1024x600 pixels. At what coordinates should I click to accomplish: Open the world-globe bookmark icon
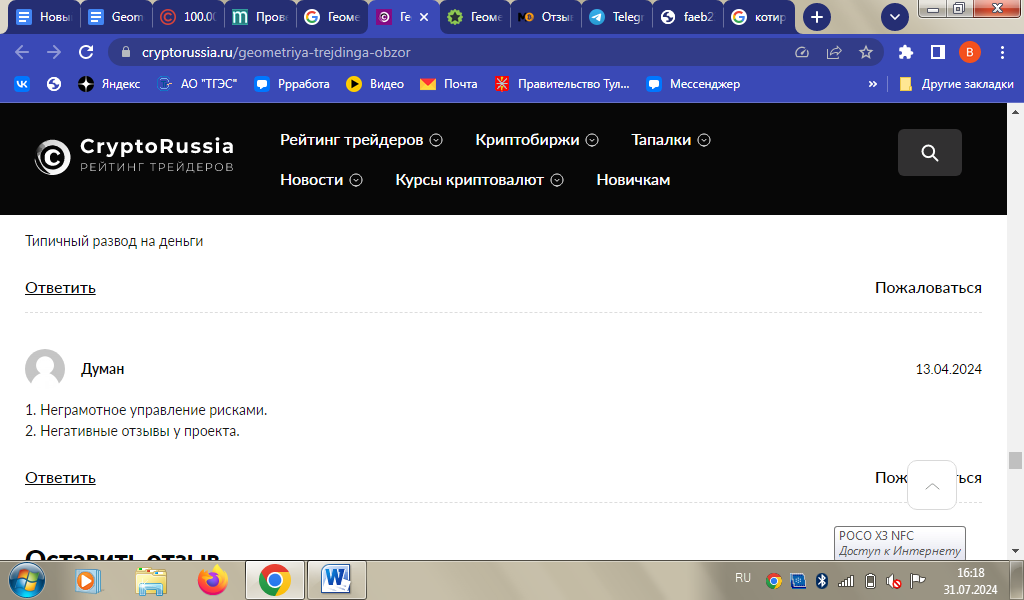pyautogui.click(x=54, y=84)
